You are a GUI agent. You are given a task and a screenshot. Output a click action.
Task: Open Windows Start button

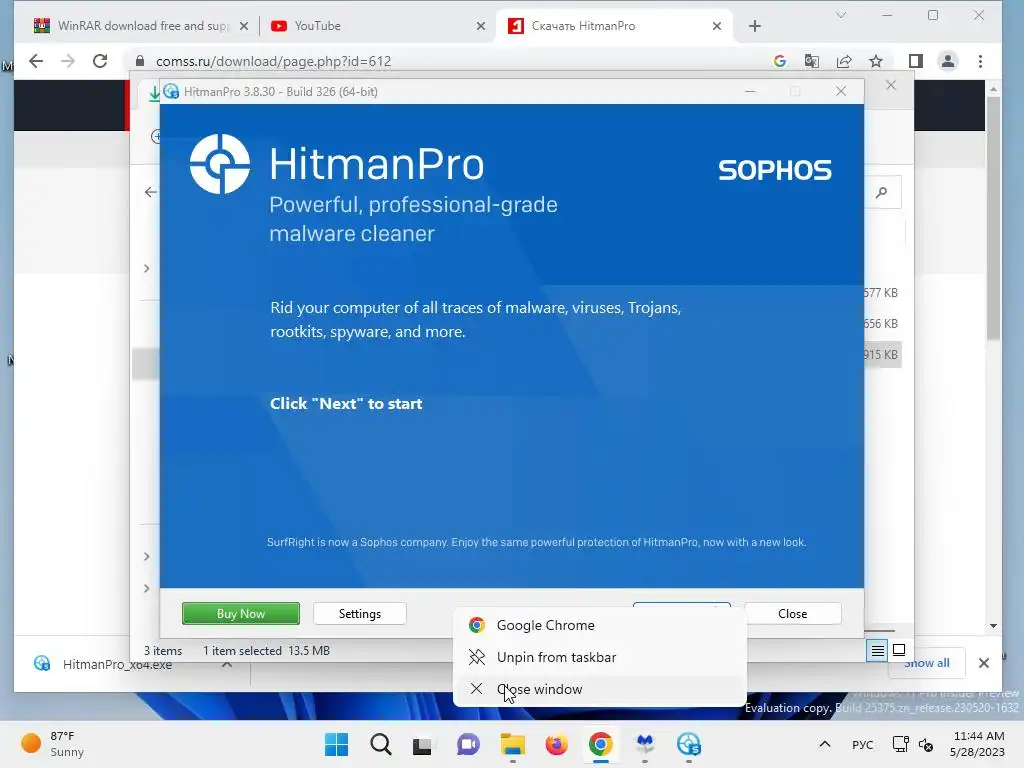[x=337, y=744]
